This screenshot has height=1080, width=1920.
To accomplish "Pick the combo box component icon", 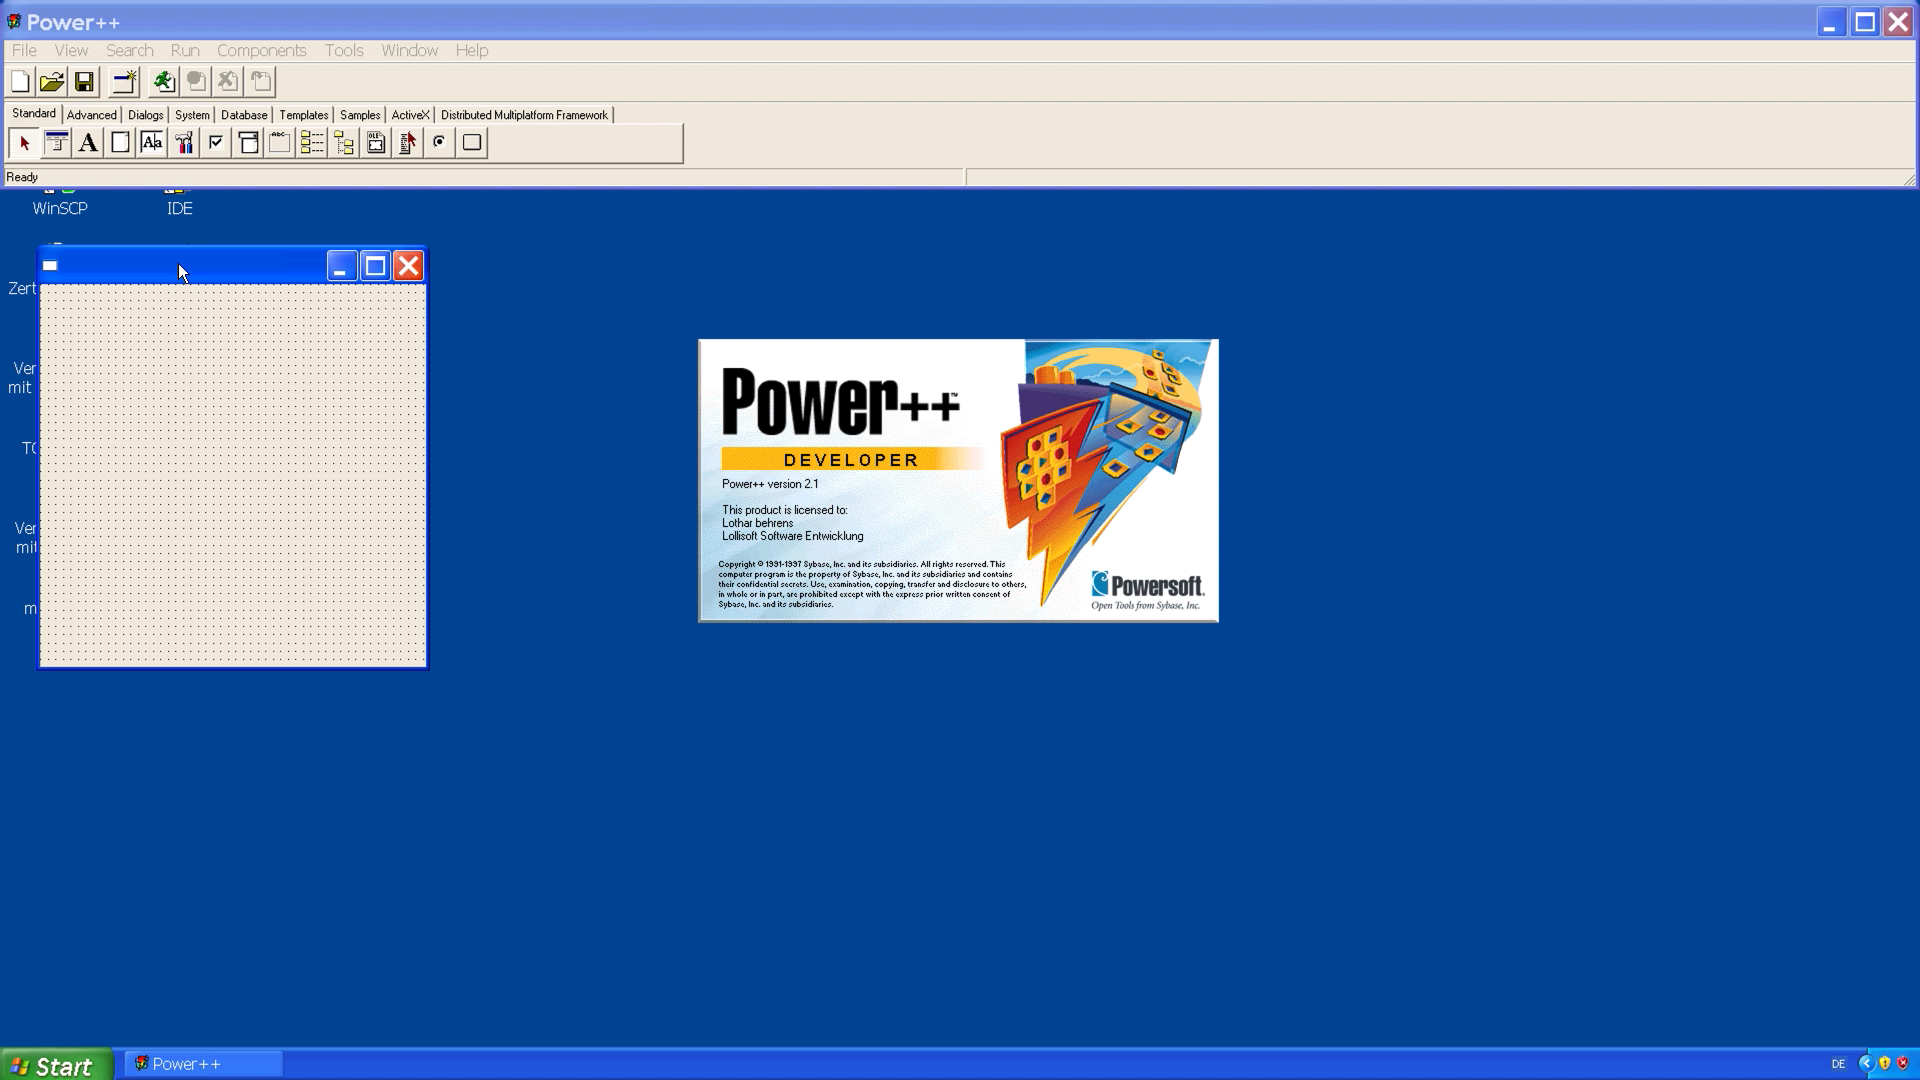I will point(248,143).
